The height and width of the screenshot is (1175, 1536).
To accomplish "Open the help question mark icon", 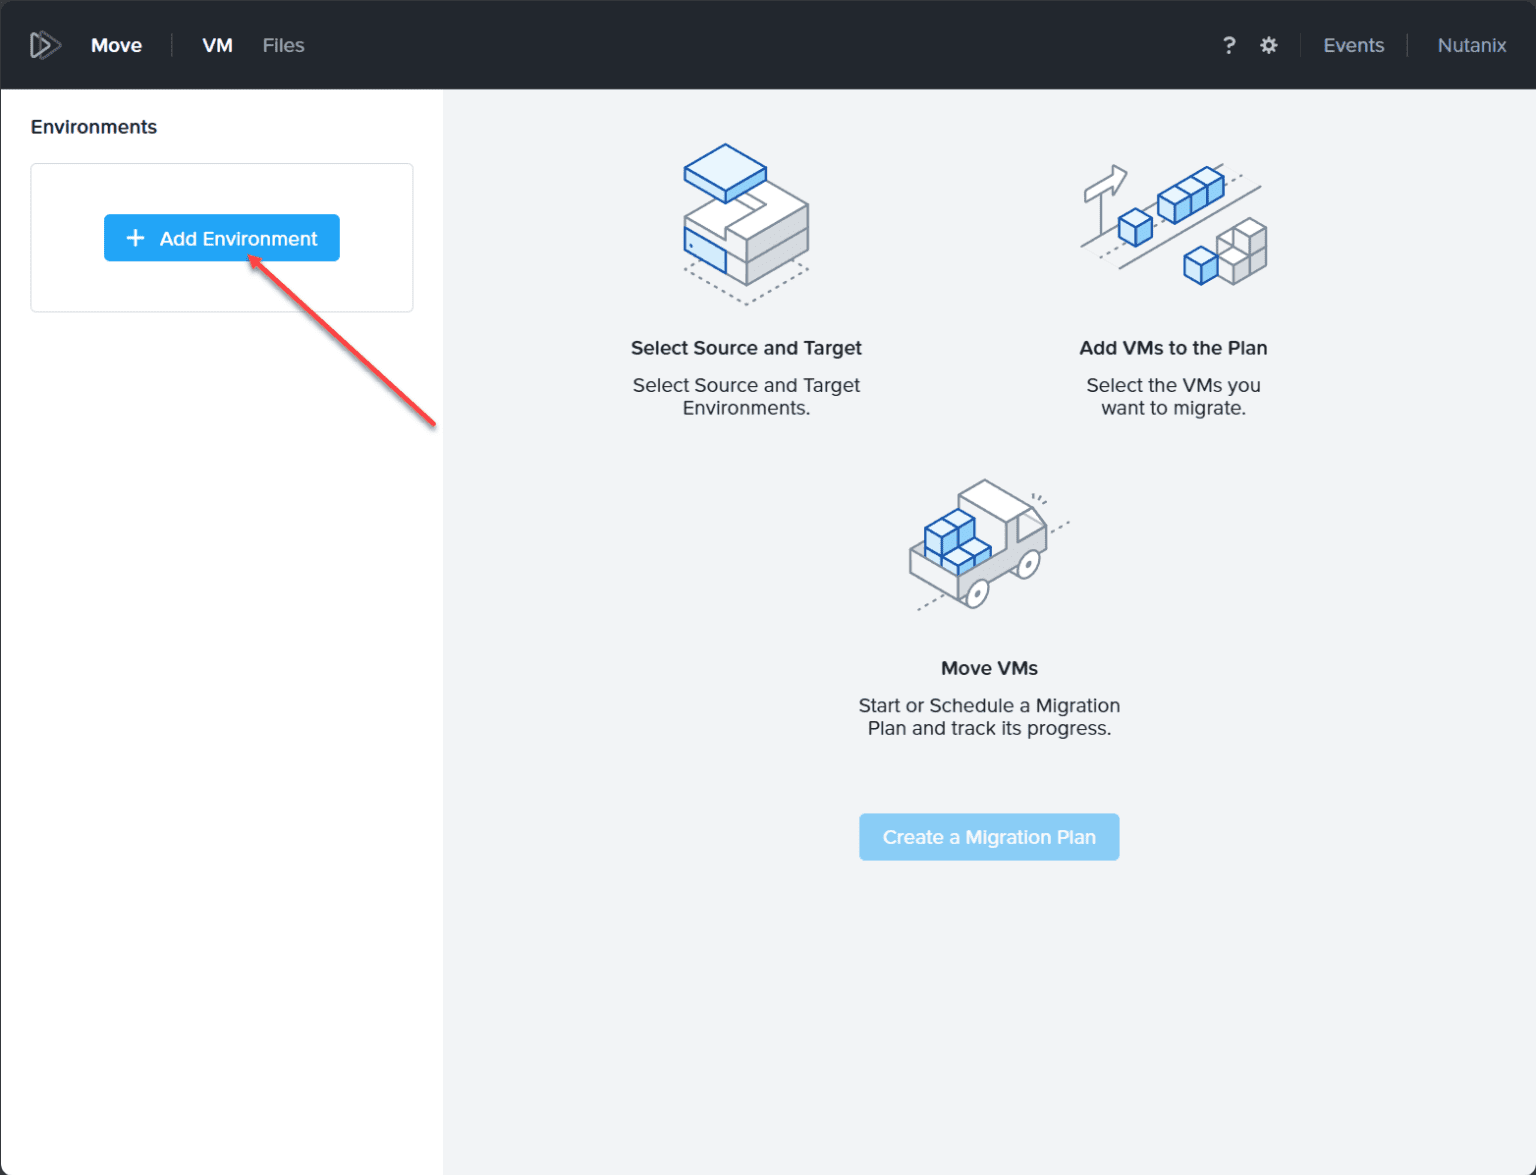I will click(1228, 45).
